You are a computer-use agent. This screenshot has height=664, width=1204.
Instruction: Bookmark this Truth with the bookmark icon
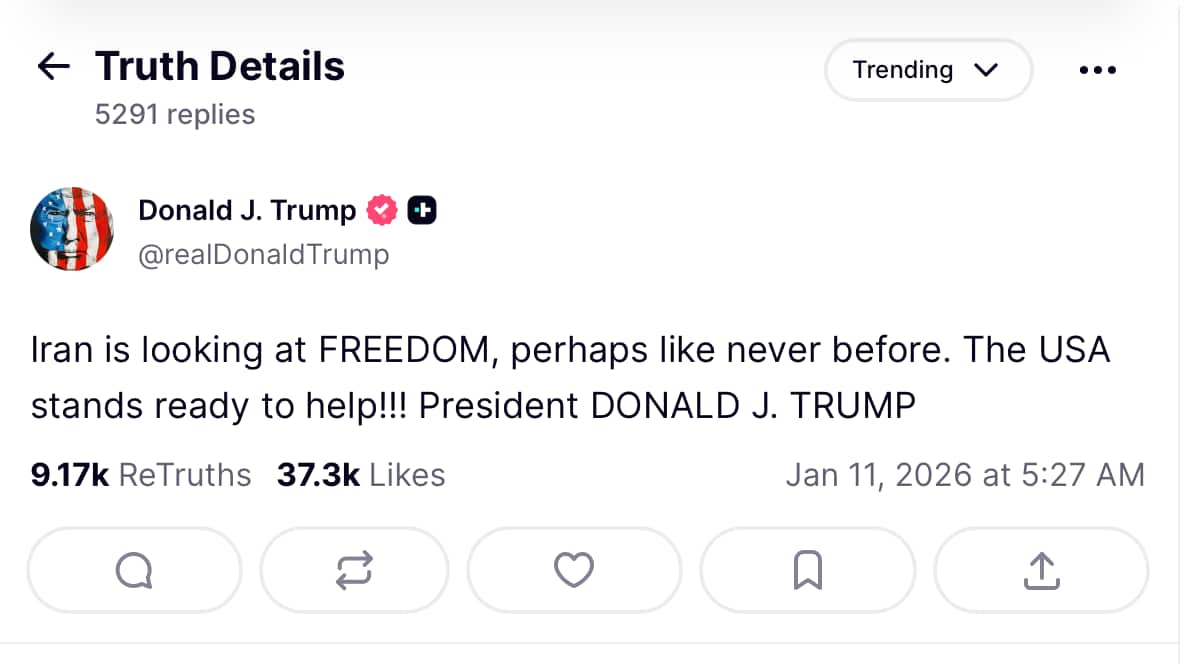pyautogui.click(x=807, y=570)
